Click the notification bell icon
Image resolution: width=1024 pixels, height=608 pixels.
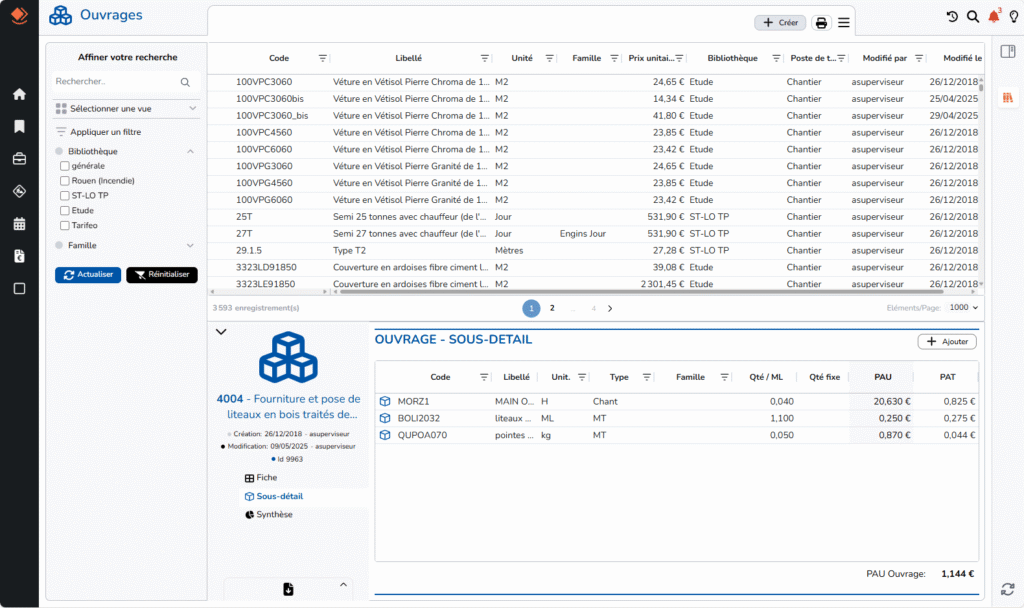tap(993, 17)
